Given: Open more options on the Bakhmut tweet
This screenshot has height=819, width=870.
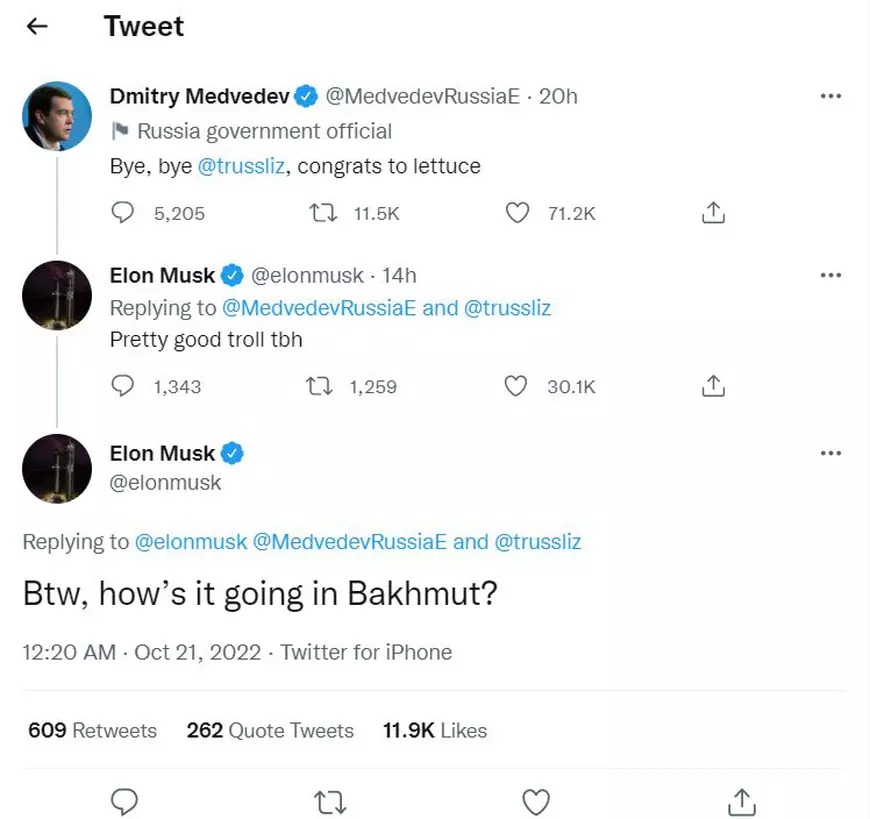Looking at the screenshot, I should [x=831, y=453].
